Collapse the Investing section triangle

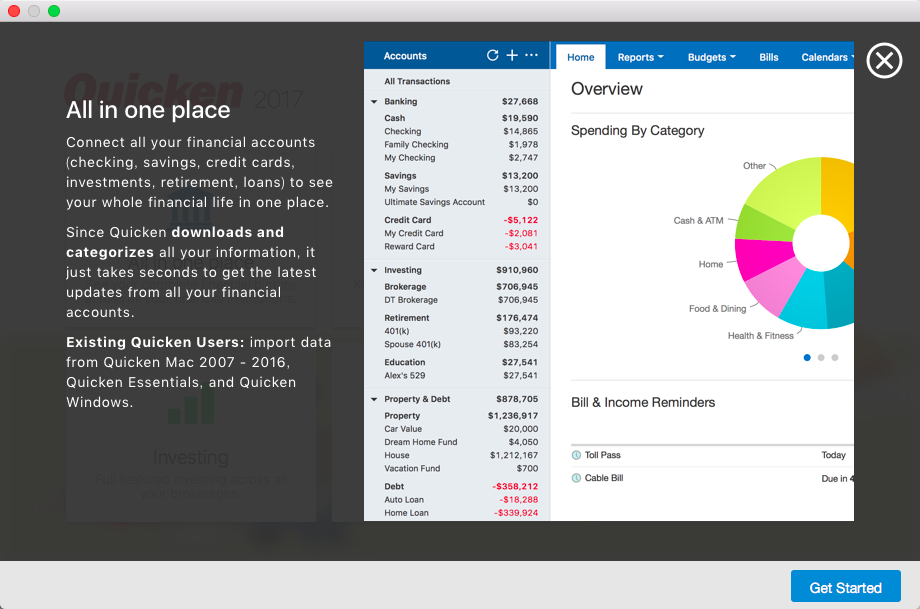point(374,270)
